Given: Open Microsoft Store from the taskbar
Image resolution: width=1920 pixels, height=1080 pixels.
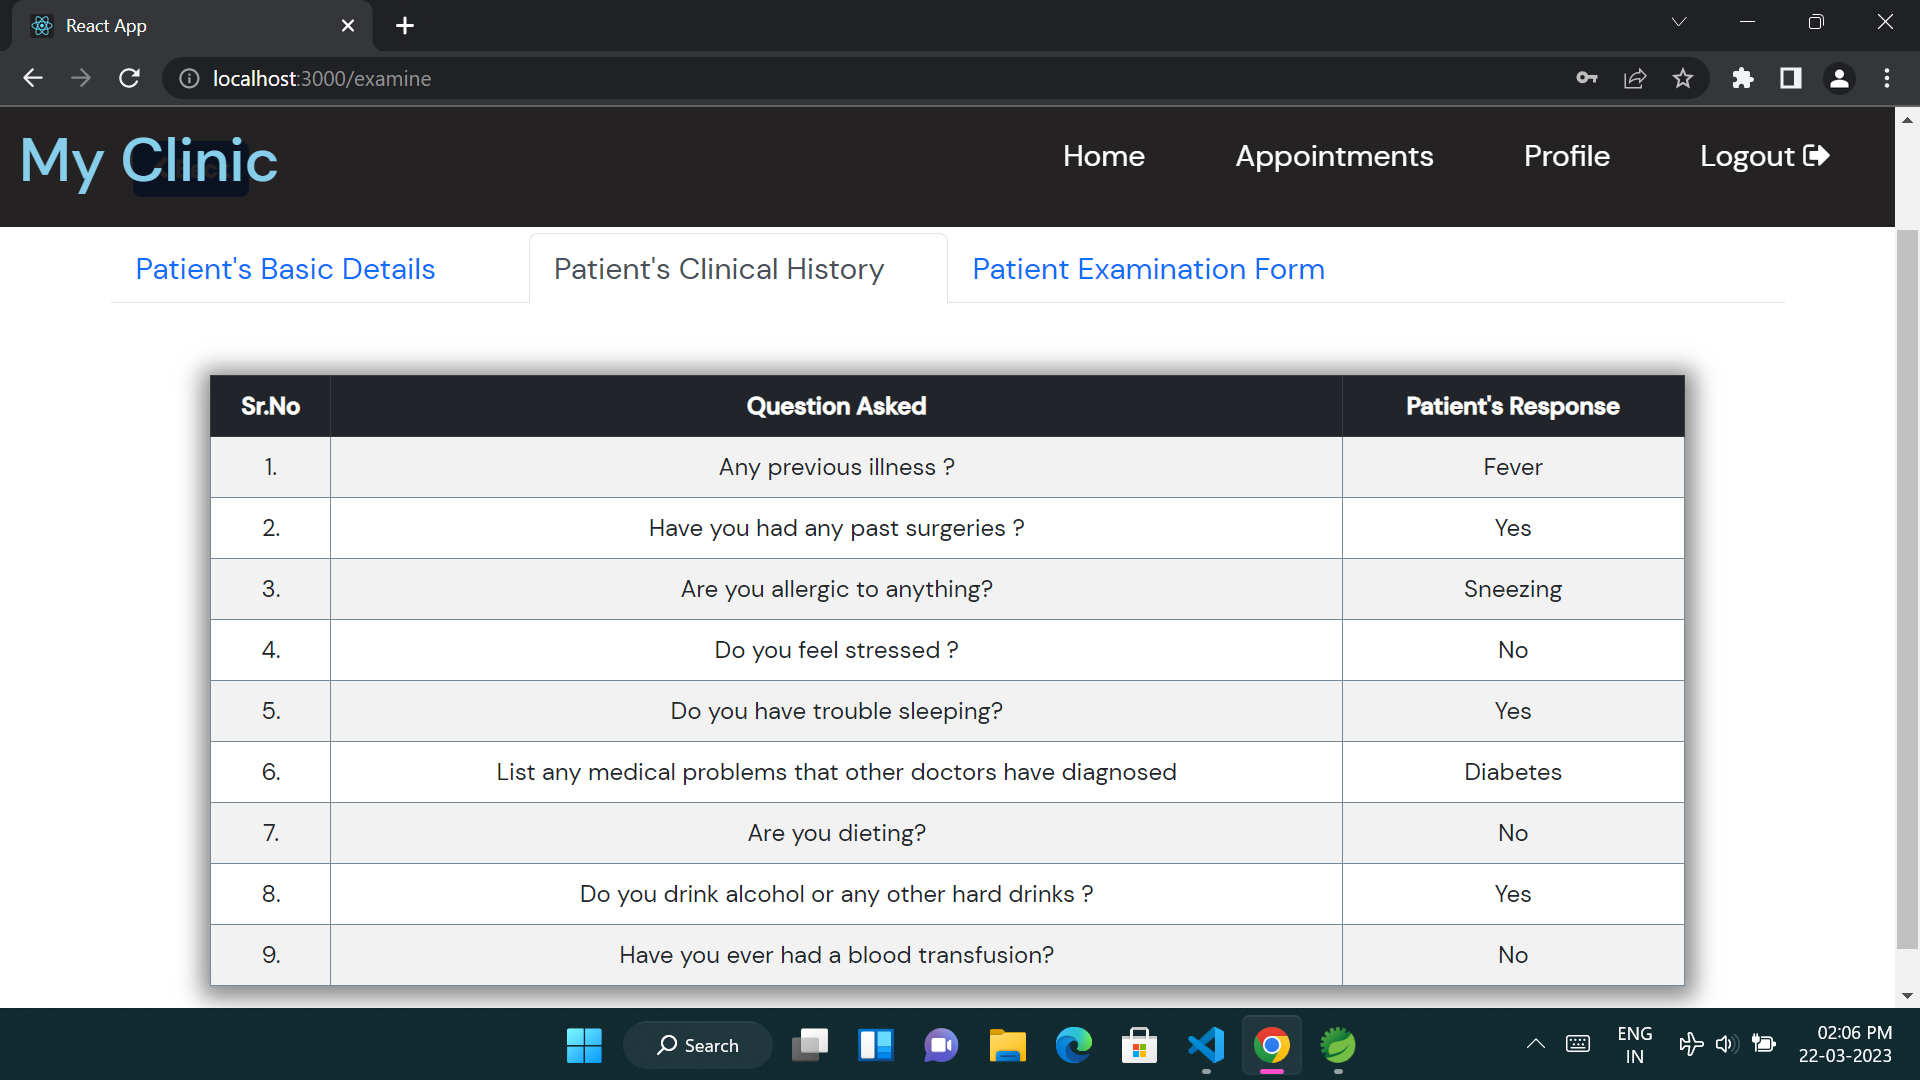Looking at the screenshot, I should coord(1140,1044).
